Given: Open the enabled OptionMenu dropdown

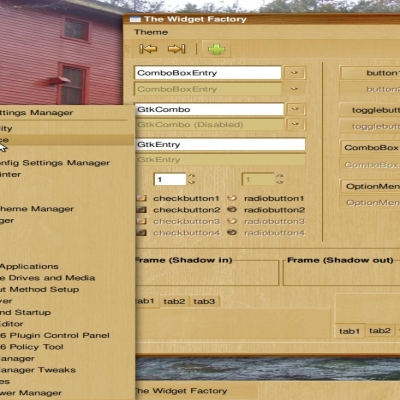Looking at the screenshot, I should pyautogui.click(x=370, y=186).
